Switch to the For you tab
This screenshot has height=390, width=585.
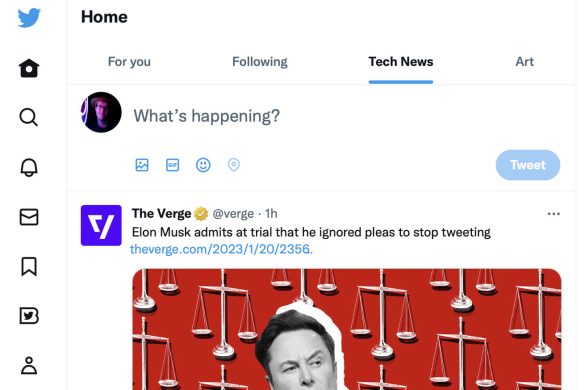coord(129,62)
